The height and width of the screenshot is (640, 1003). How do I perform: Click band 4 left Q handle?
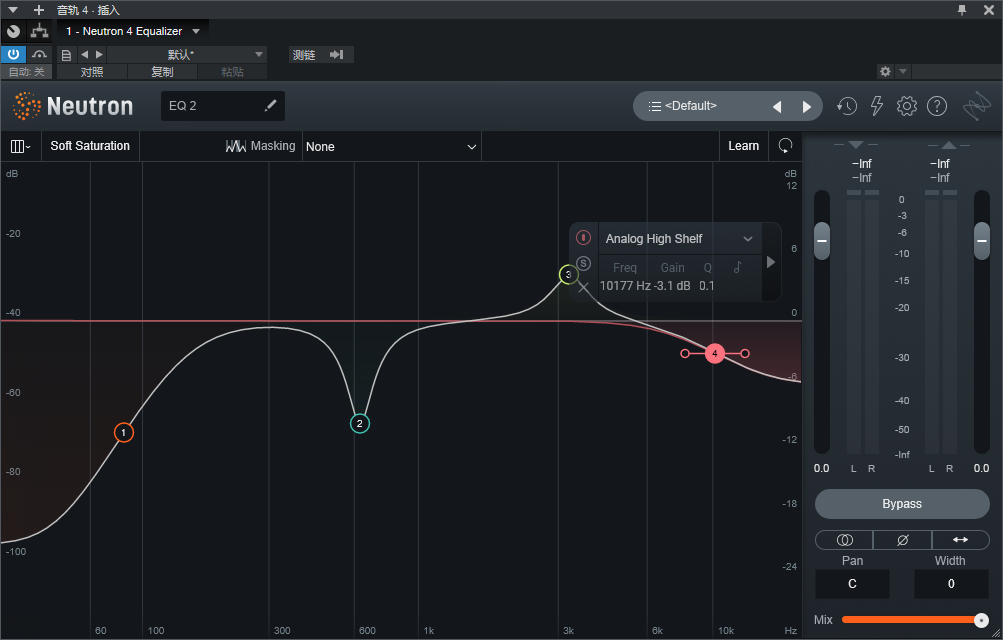685,353
